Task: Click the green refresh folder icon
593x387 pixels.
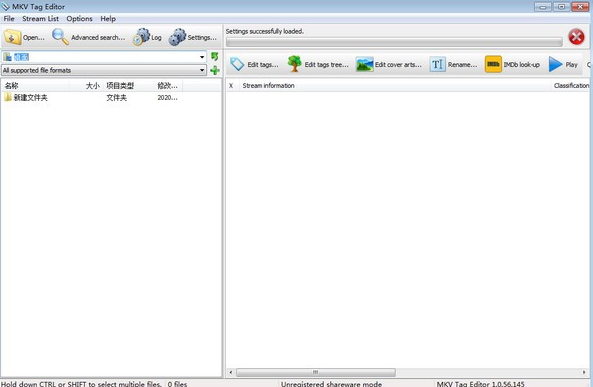Action: coord(215,57)
